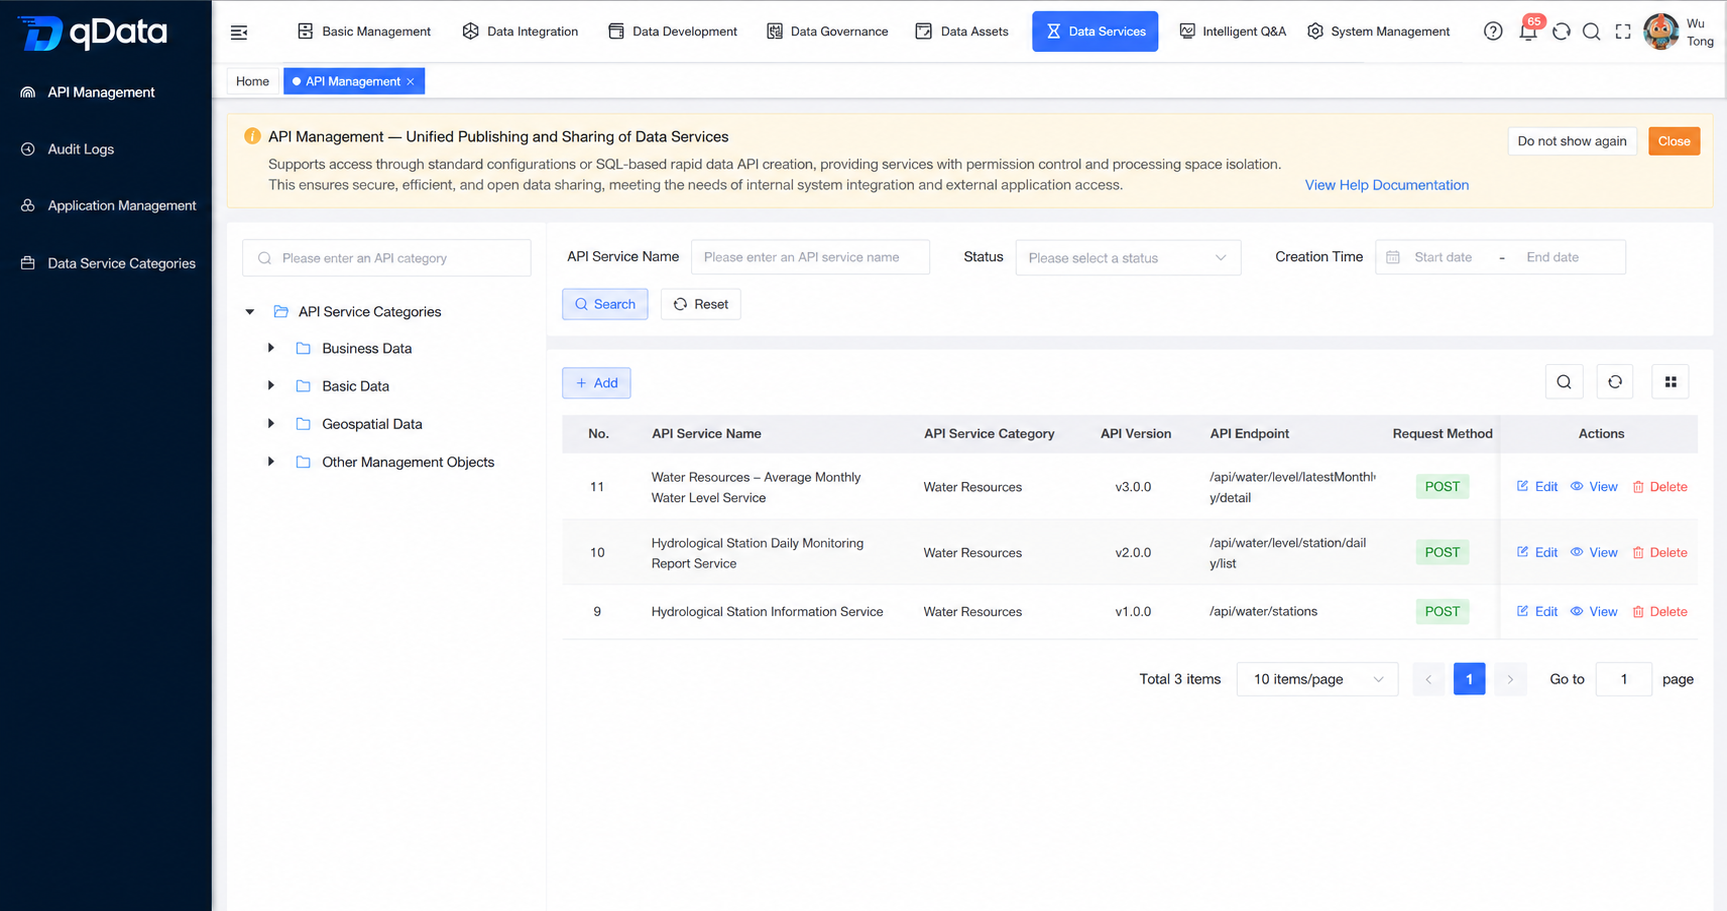Toggle table search panel magnifier icon

(x=1564, y=382)
